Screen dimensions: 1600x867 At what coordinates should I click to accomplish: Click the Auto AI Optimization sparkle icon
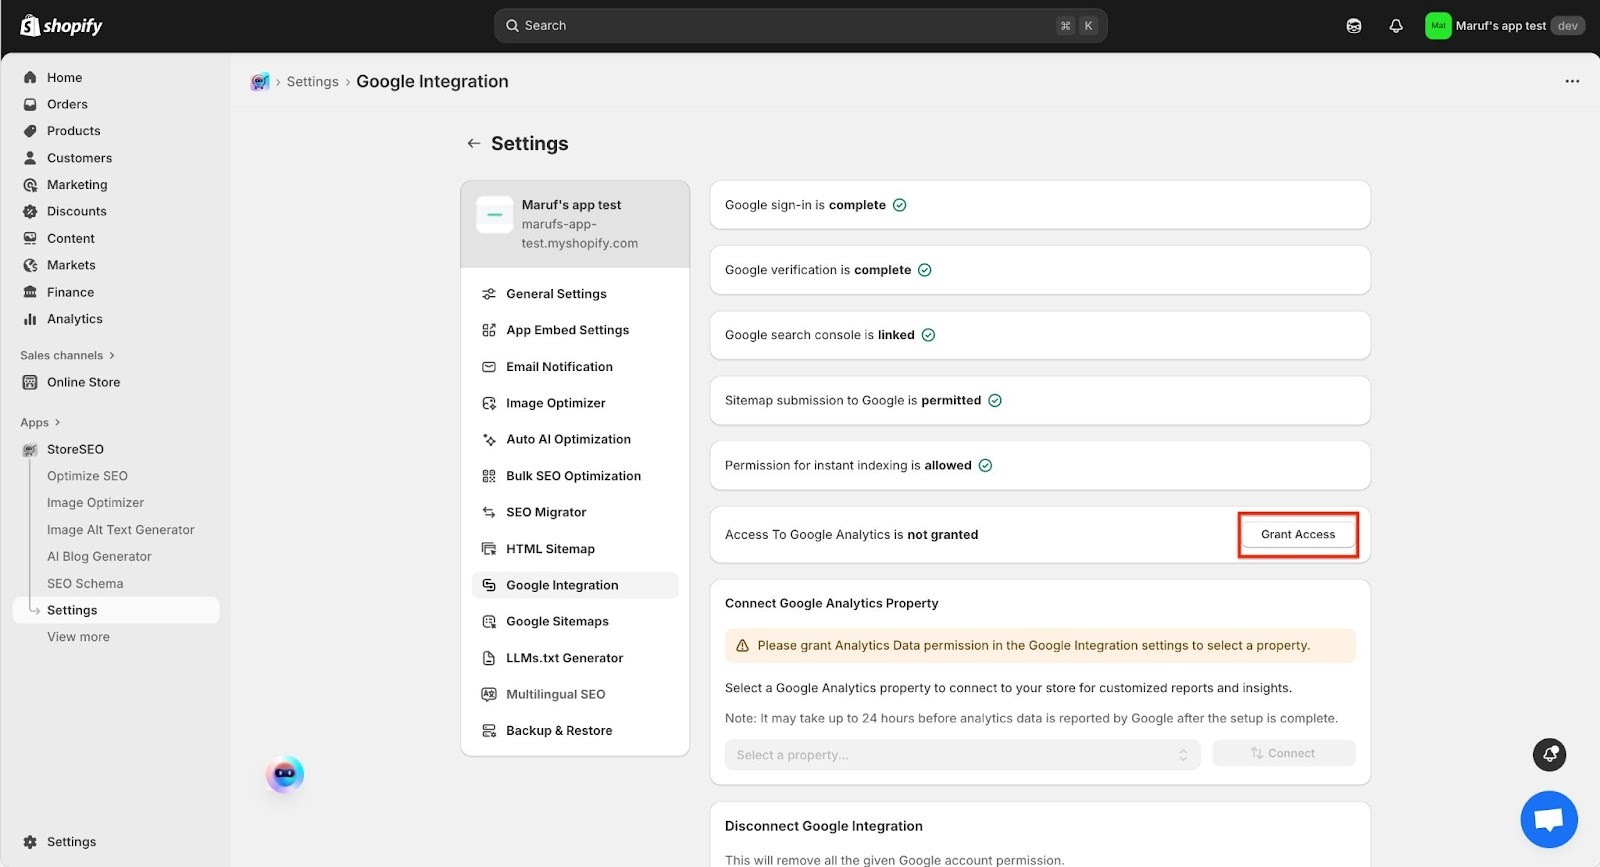[489, 439]
